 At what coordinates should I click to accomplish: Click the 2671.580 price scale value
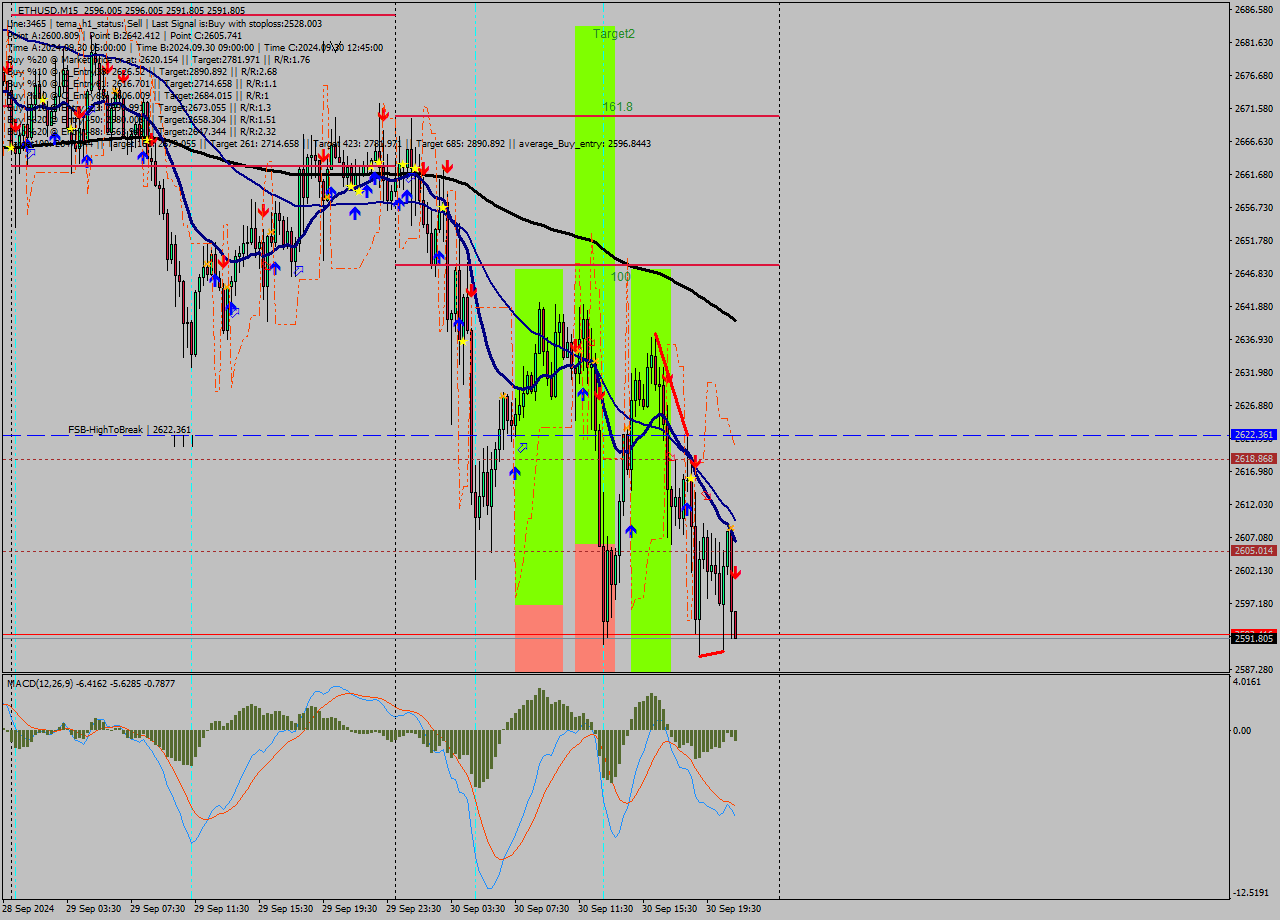point(1254,109)
